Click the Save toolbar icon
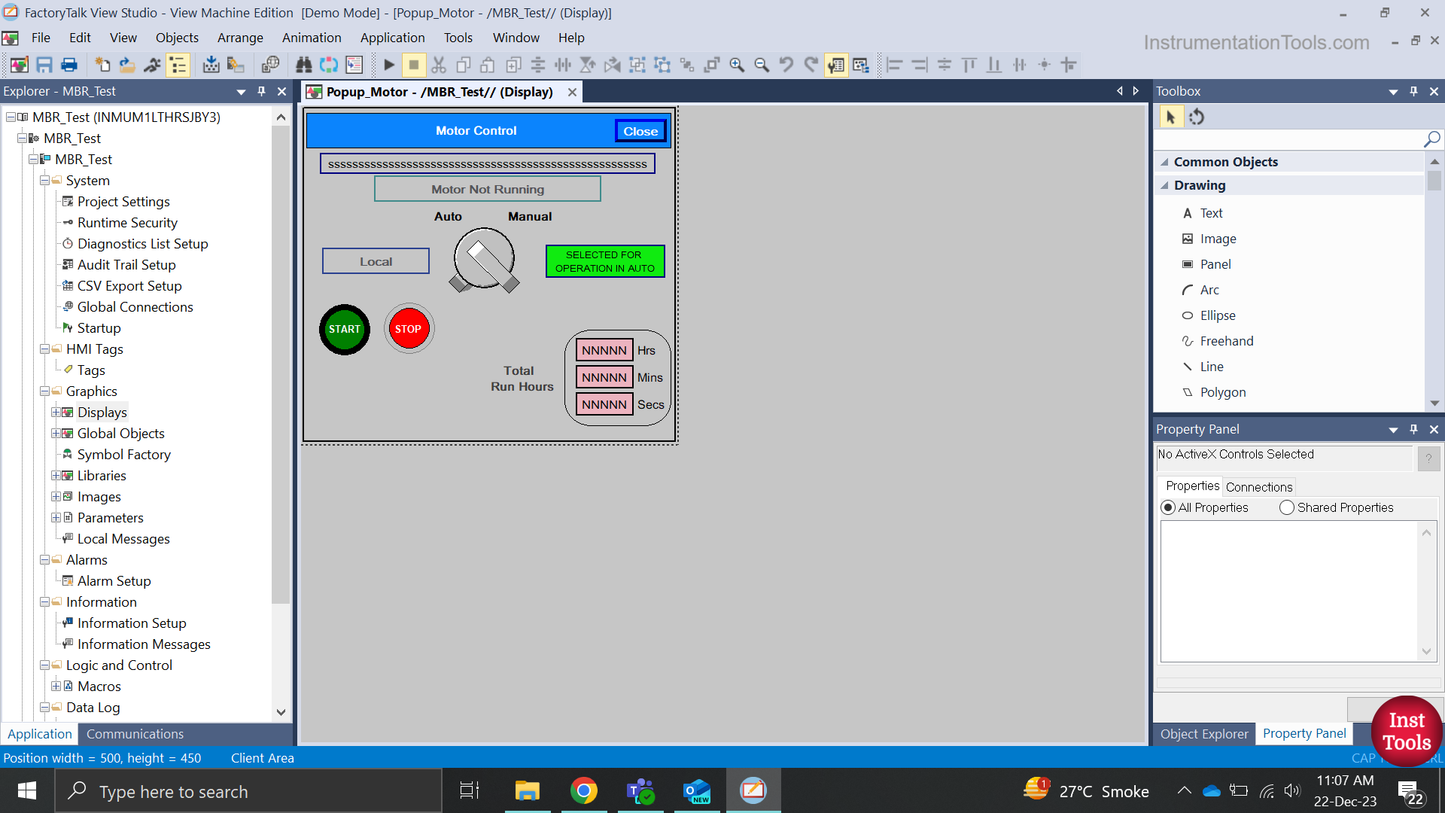The width and height of the screenshot is (1445, 813). (44, 65)
